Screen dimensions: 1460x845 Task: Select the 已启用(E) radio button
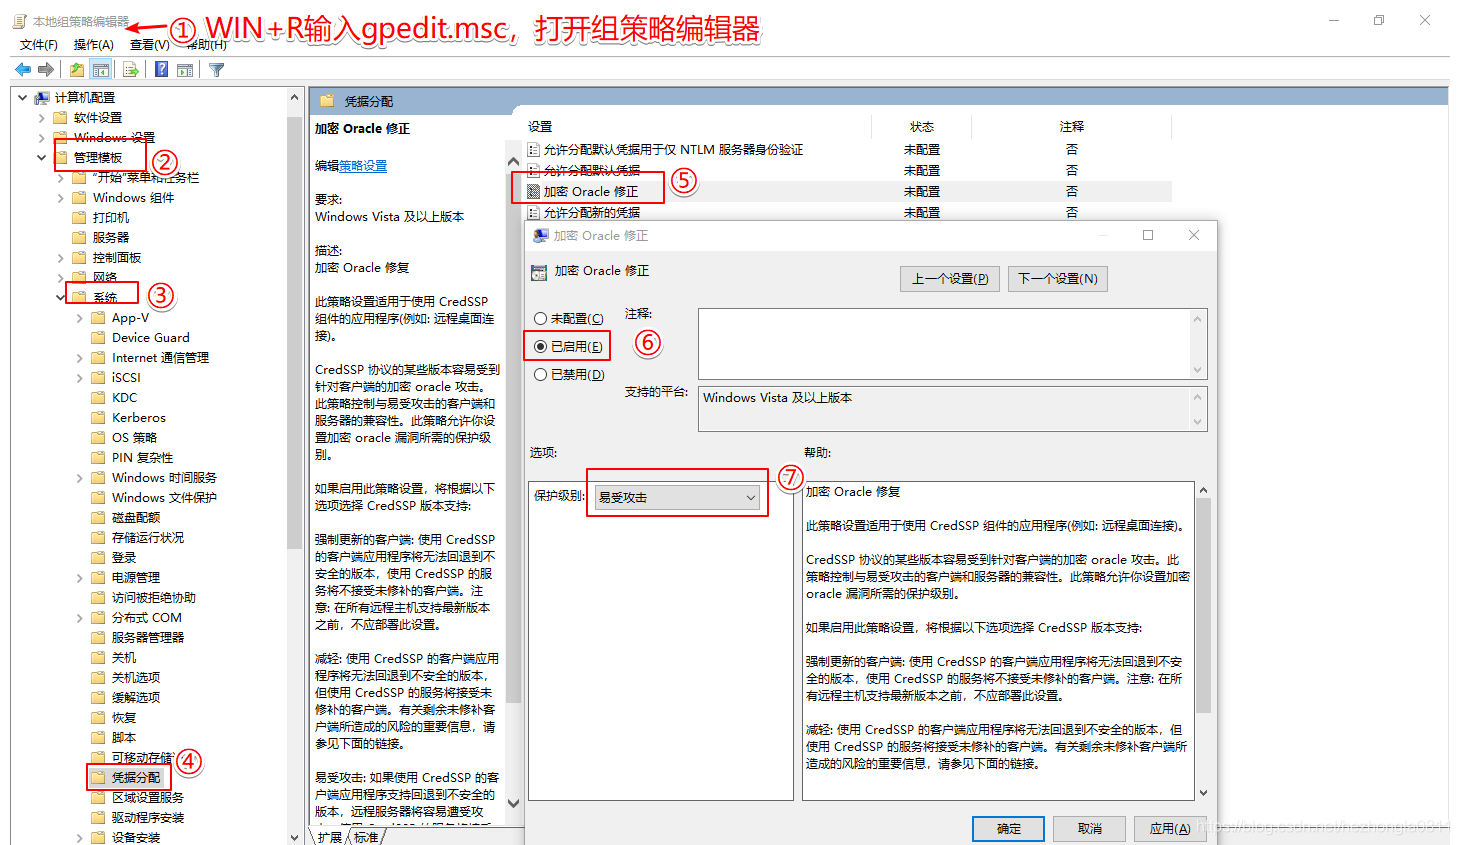(x=540, y=346)
